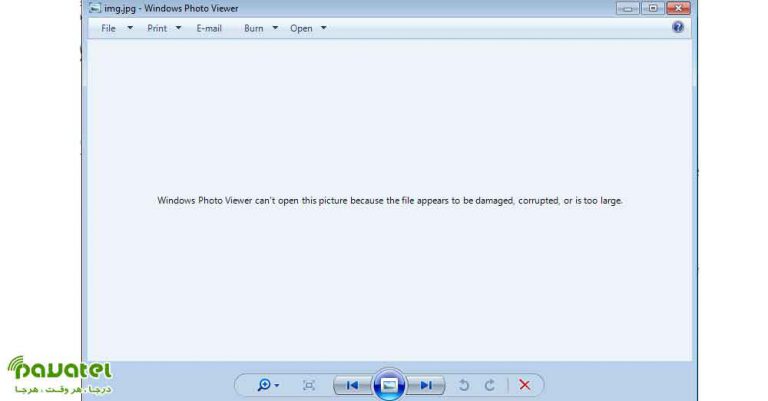Viewport: 768px width, 401px height.
Task: Go to the next picture
Action: tap(426, 385)
